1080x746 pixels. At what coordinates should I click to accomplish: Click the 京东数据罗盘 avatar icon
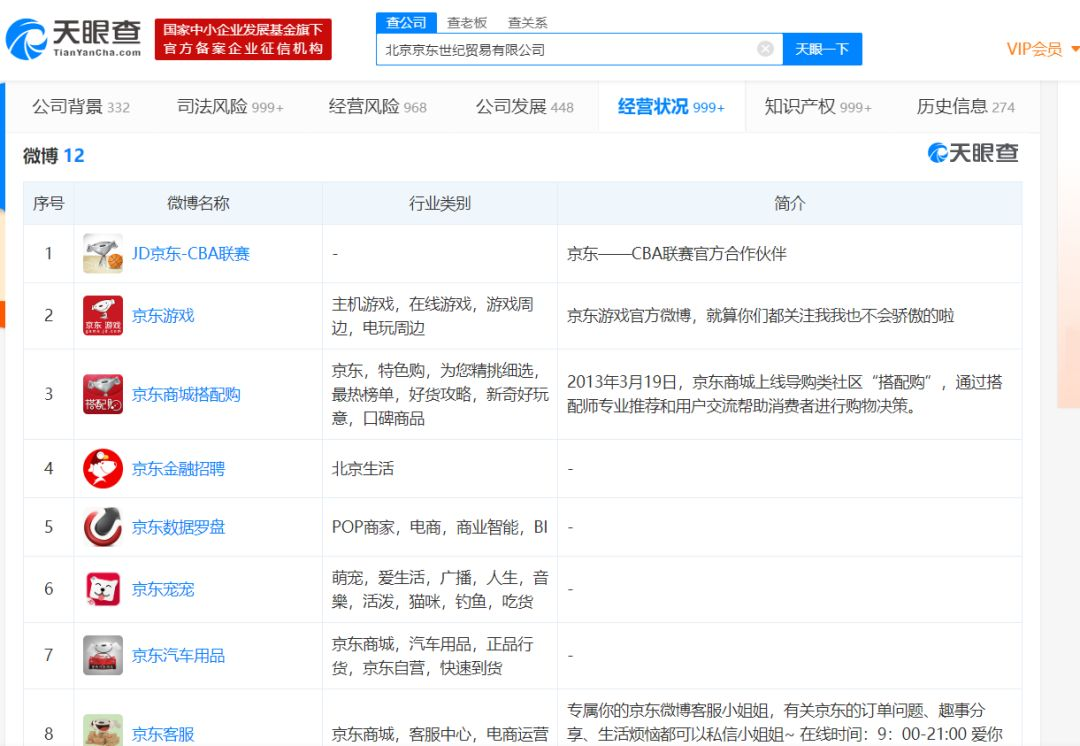click(103, 527)
